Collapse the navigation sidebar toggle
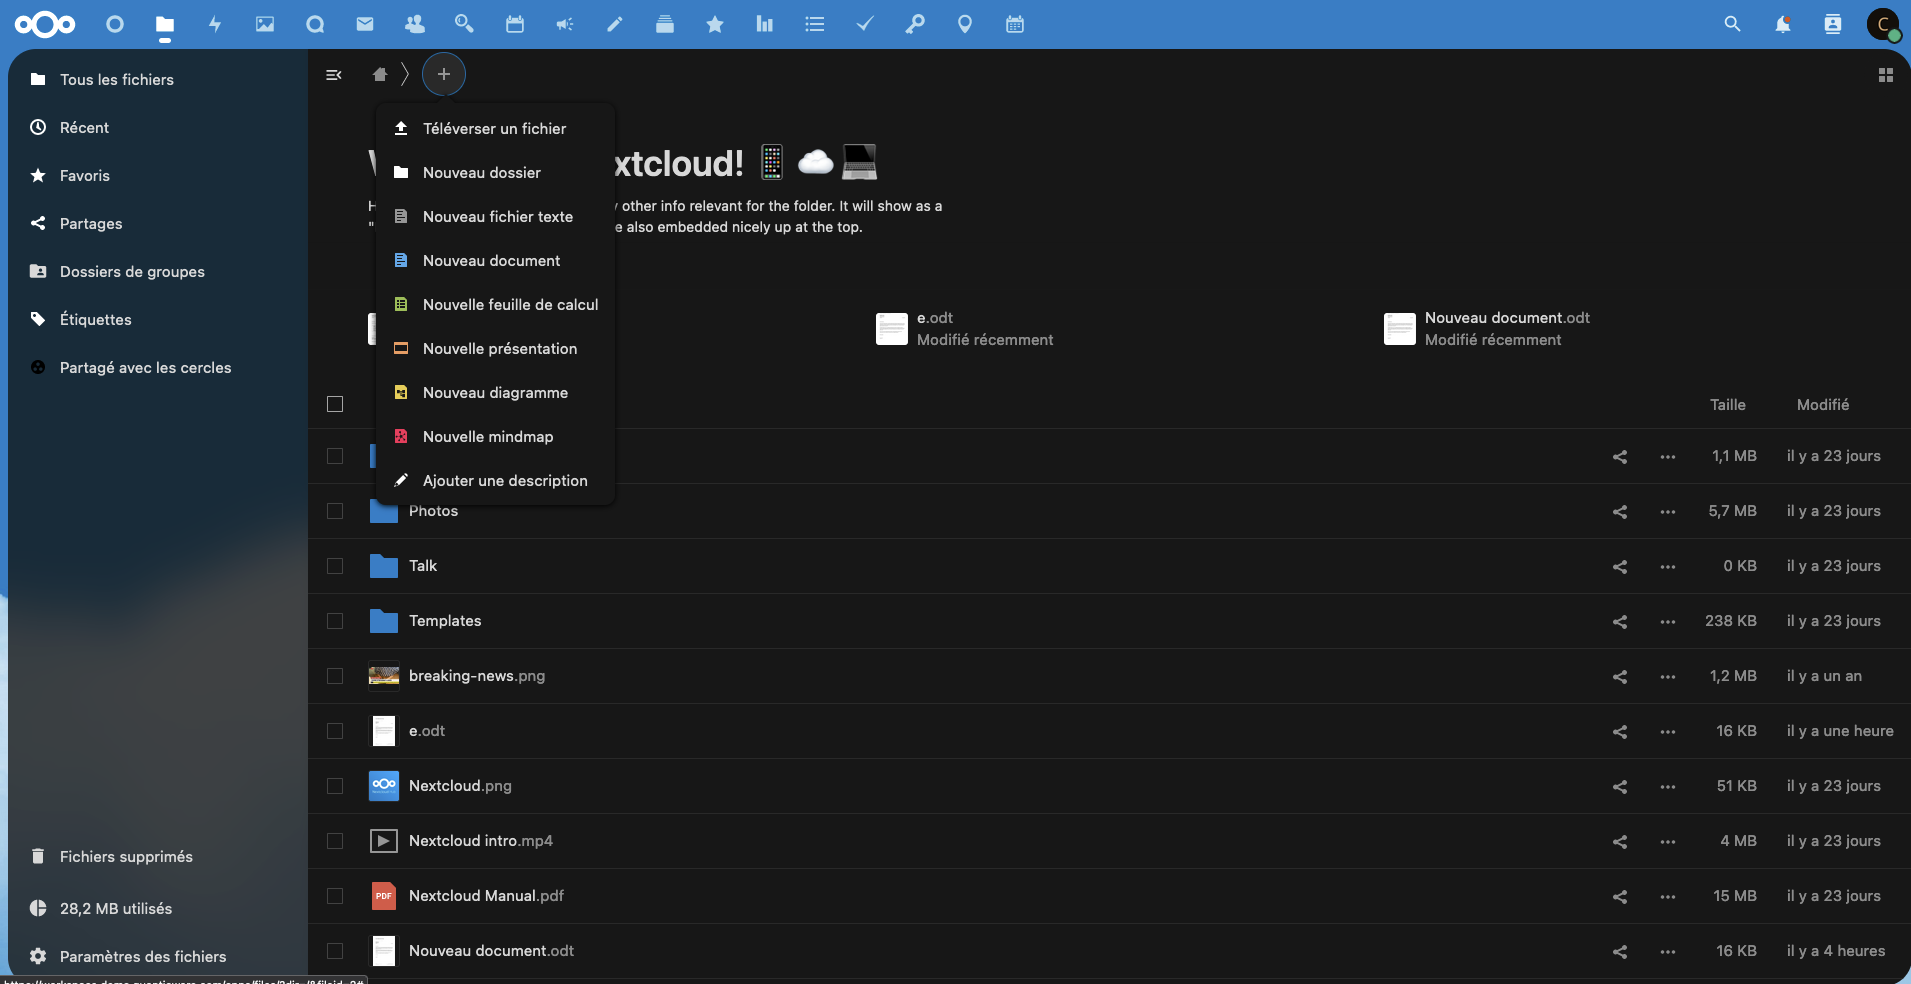 point(334,75)
